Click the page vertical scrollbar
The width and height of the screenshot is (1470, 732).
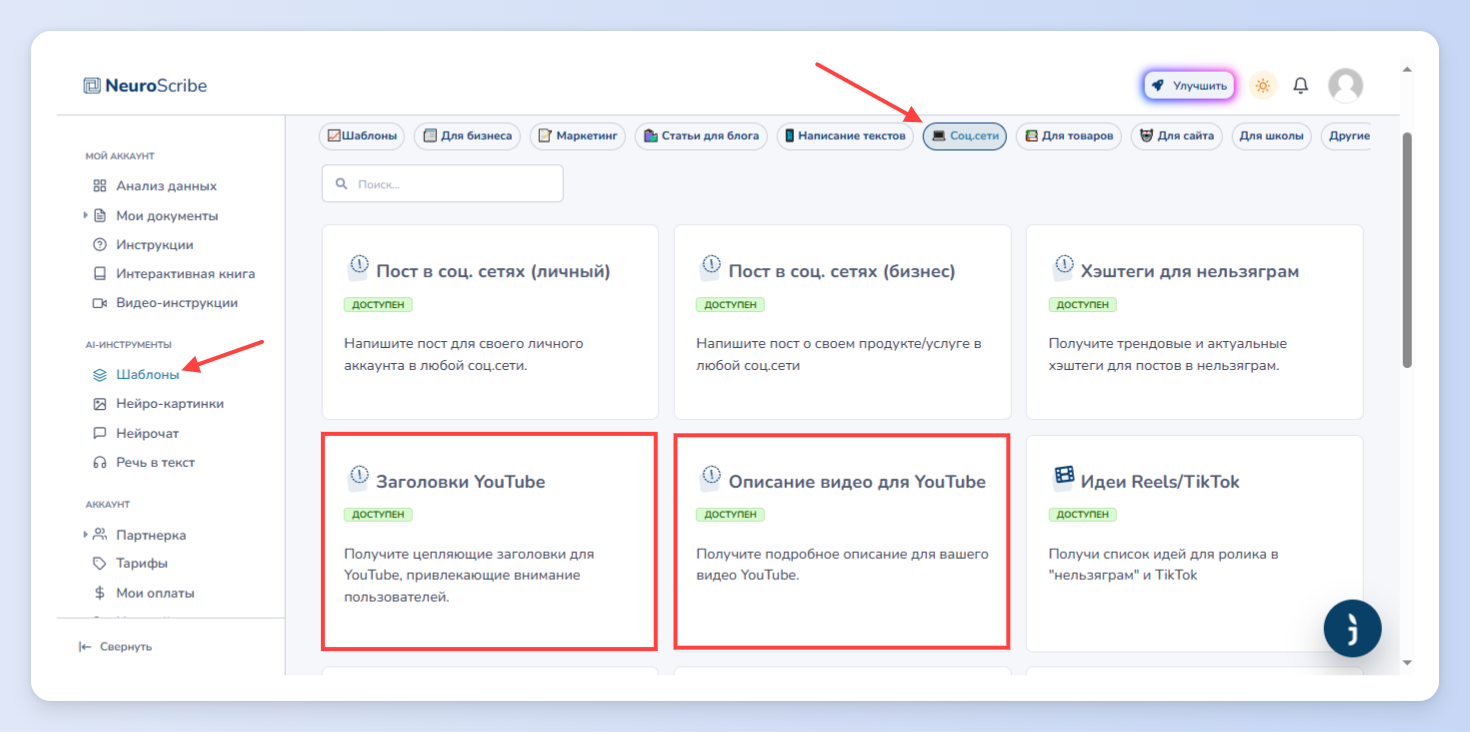[x=1407, y=250]
